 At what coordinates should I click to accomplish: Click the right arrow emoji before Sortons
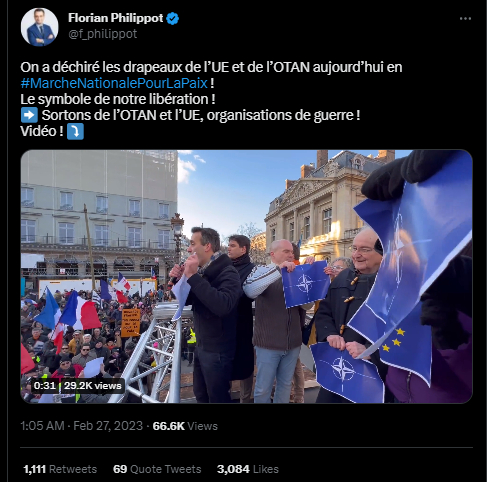click(x=29, y=115)
